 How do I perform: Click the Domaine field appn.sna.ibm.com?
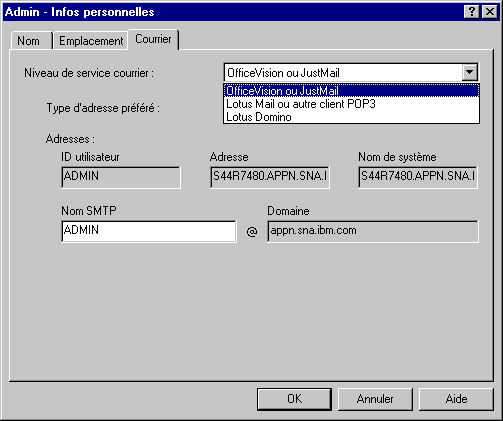(373, 231)
